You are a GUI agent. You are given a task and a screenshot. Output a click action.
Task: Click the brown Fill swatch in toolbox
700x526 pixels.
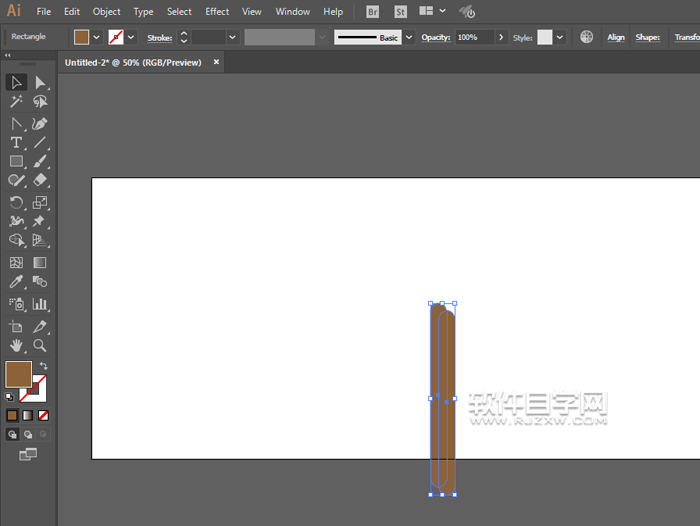click(x=18, y=375)
